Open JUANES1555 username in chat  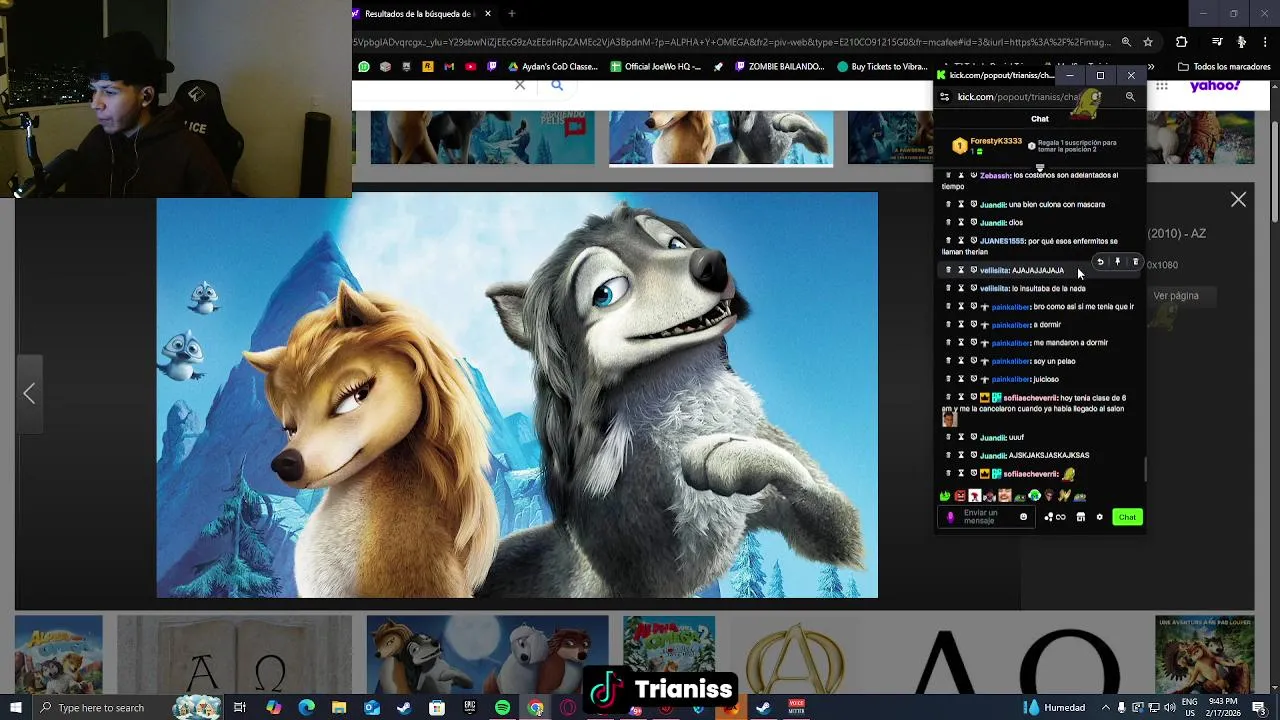pos(1002,241)
